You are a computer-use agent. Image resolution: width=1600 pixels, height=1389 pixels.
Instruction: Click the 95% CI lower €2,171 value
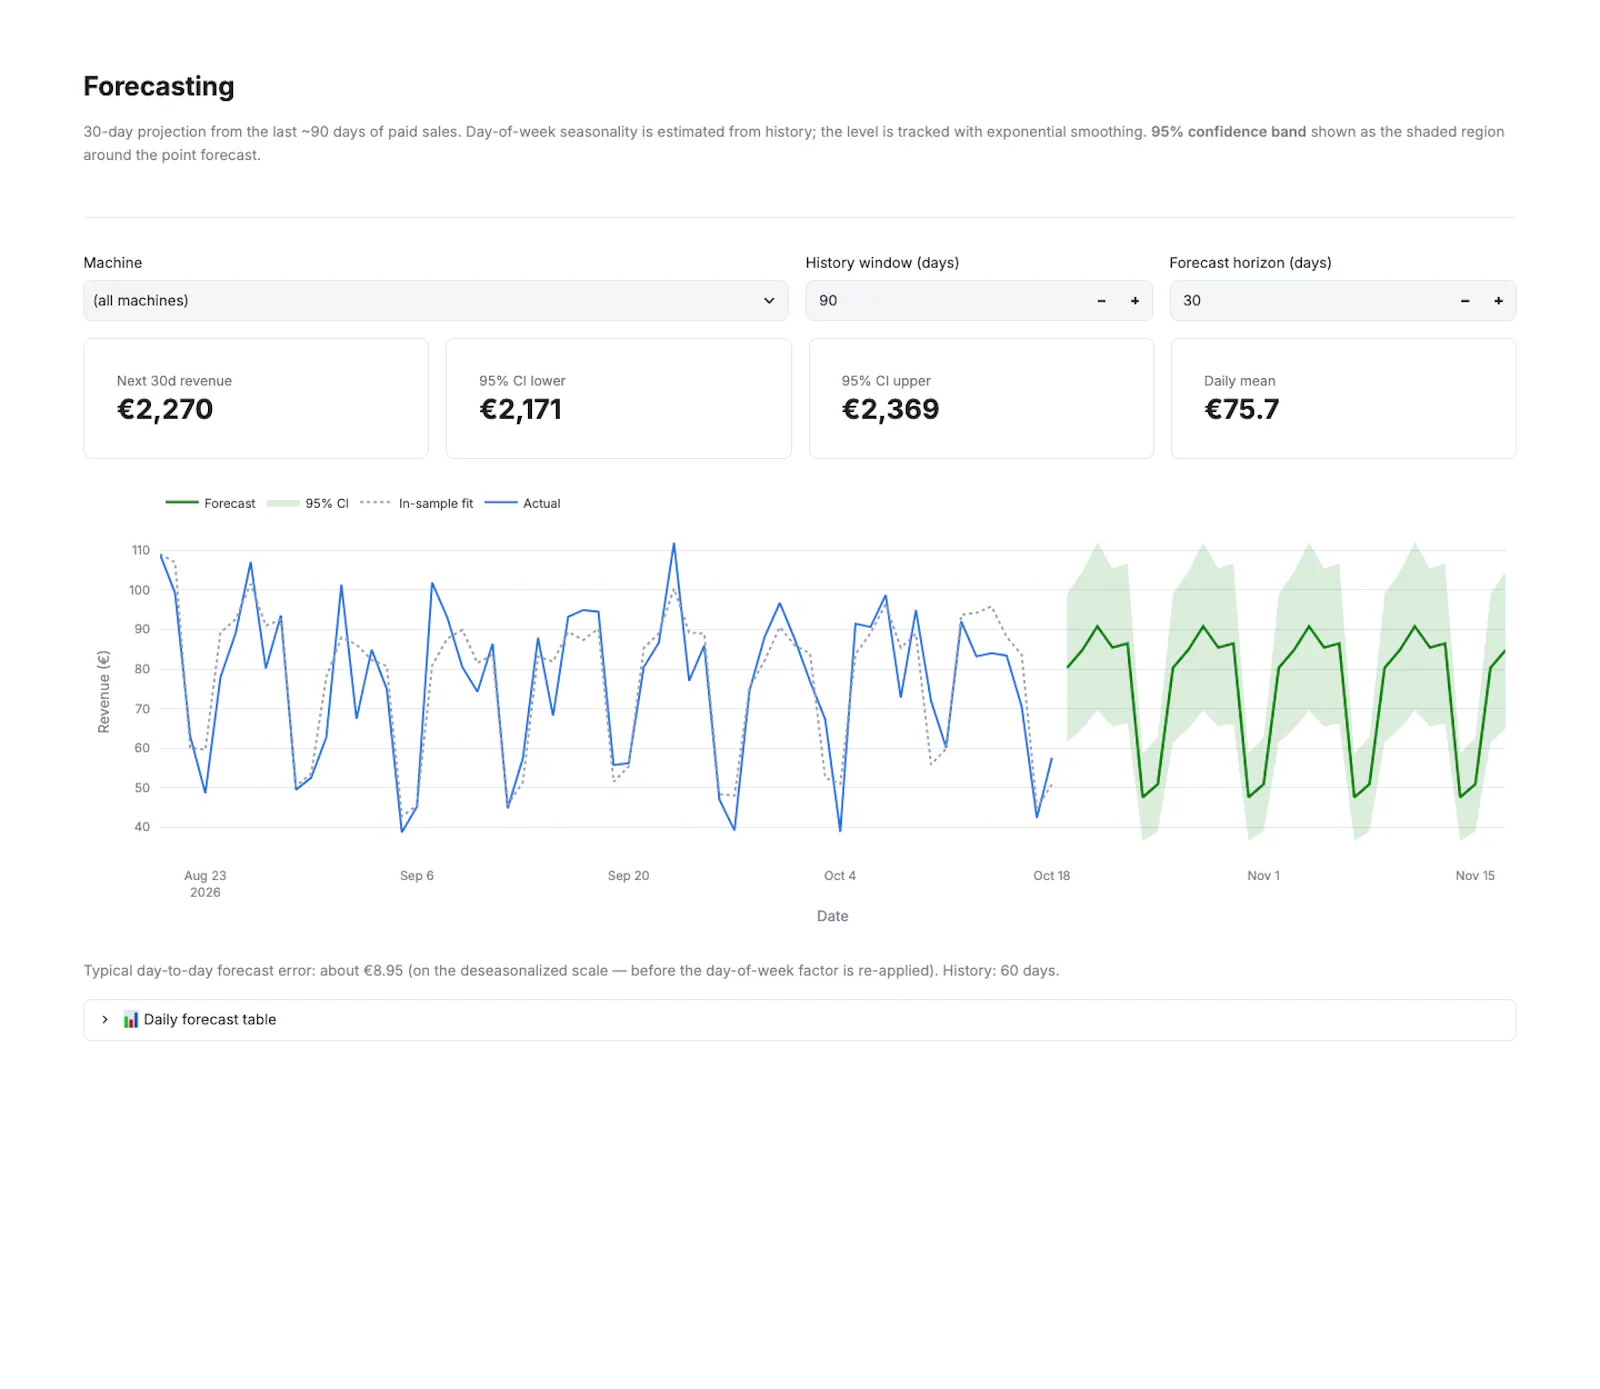tap(520, 409)
